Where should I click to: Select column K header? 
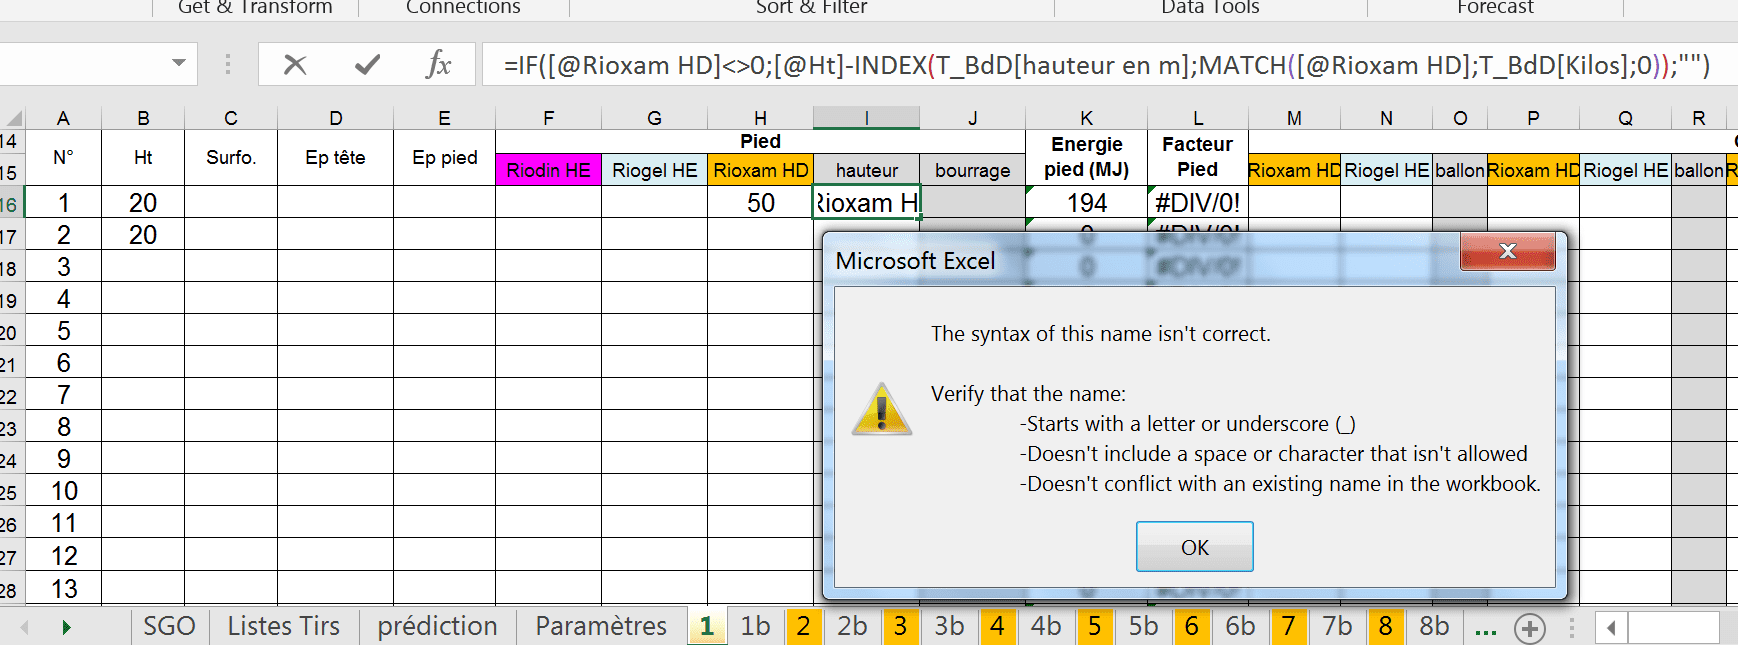click(1086, 118)
